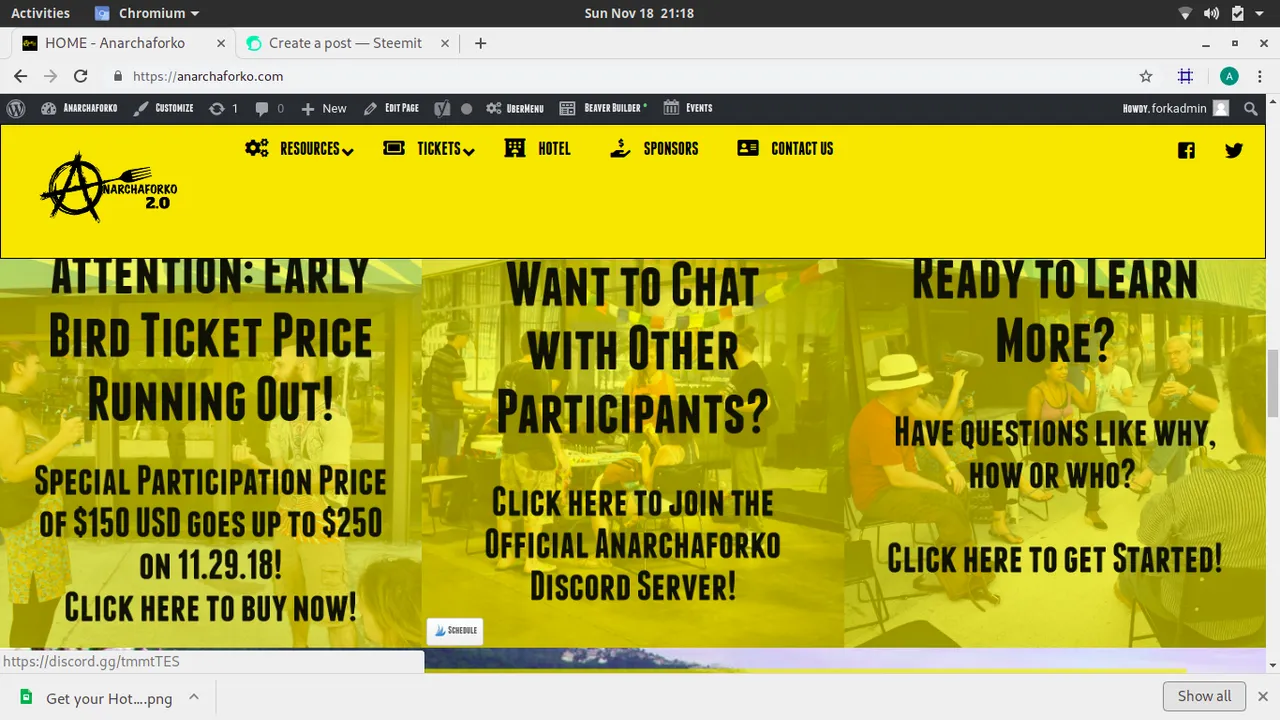1280x720 pixels.
Task: Go forward in the browser
Action: point(50,76)
